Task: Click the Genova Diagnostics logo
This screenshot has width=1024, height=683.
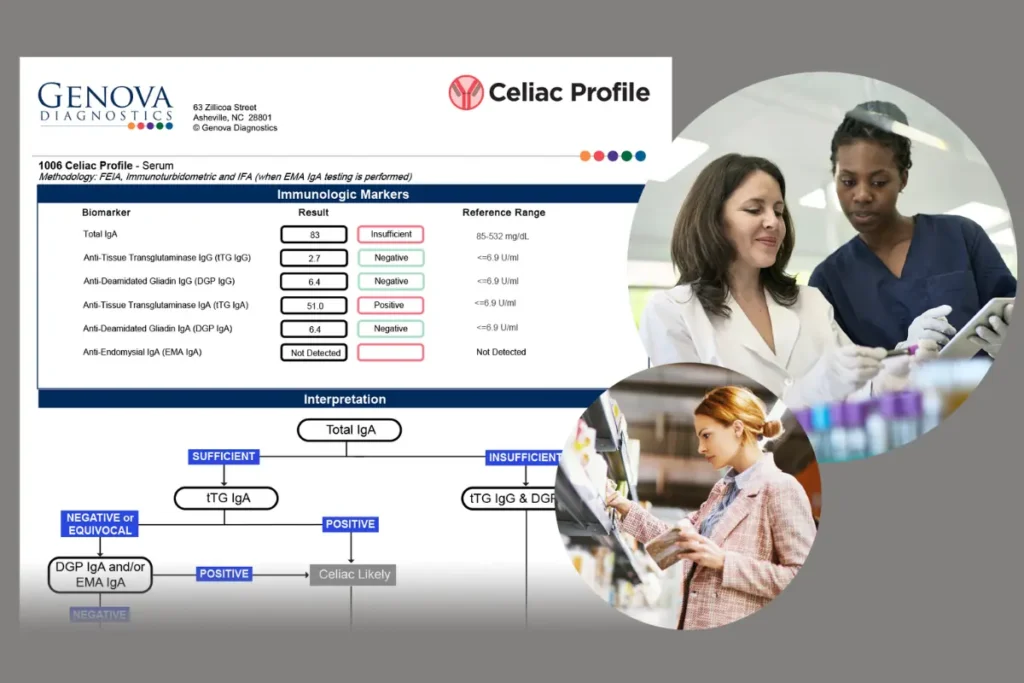Action: click(105, 106)
